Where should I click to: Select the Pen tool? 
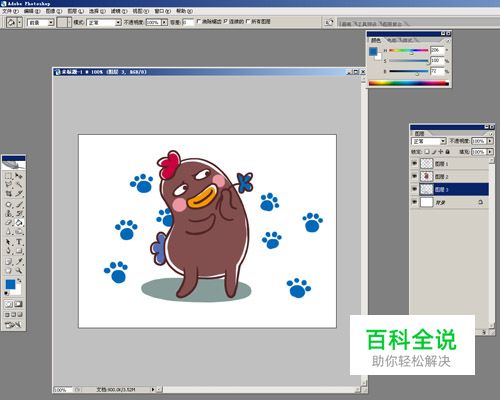coord(9,251)
